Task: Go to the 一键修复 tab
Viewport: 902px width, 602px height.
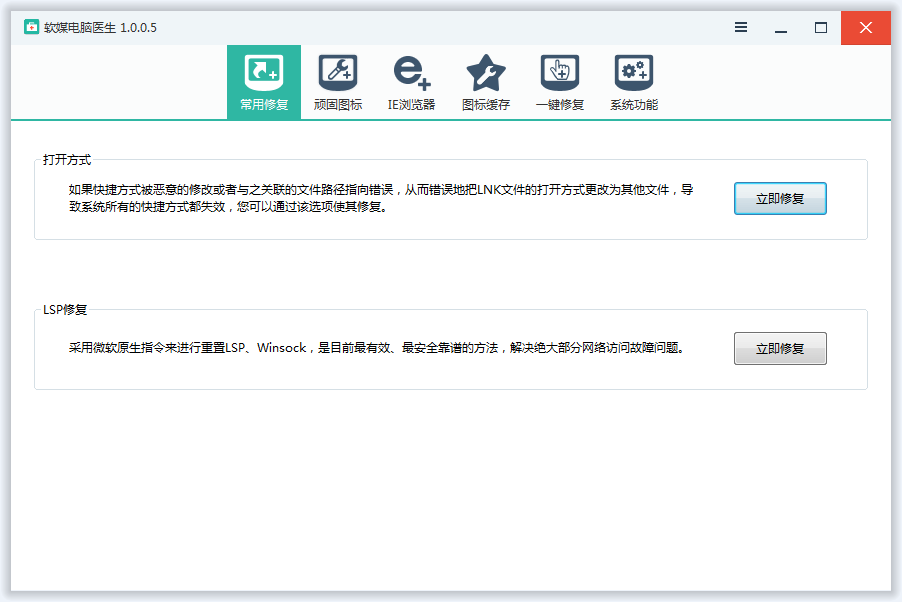Action: pos(560,82)
